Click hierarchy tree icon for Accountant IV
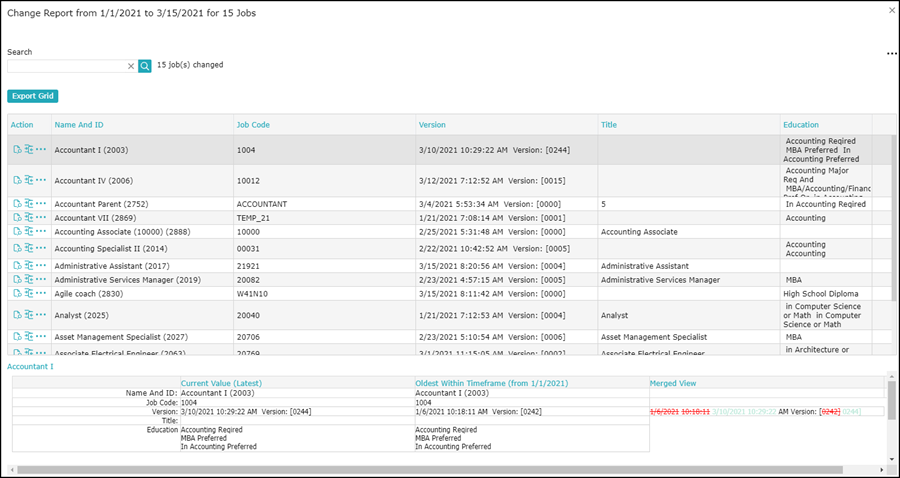Image resolution: width=900 pixels, height=478 pixels. (x=29, y=180)
